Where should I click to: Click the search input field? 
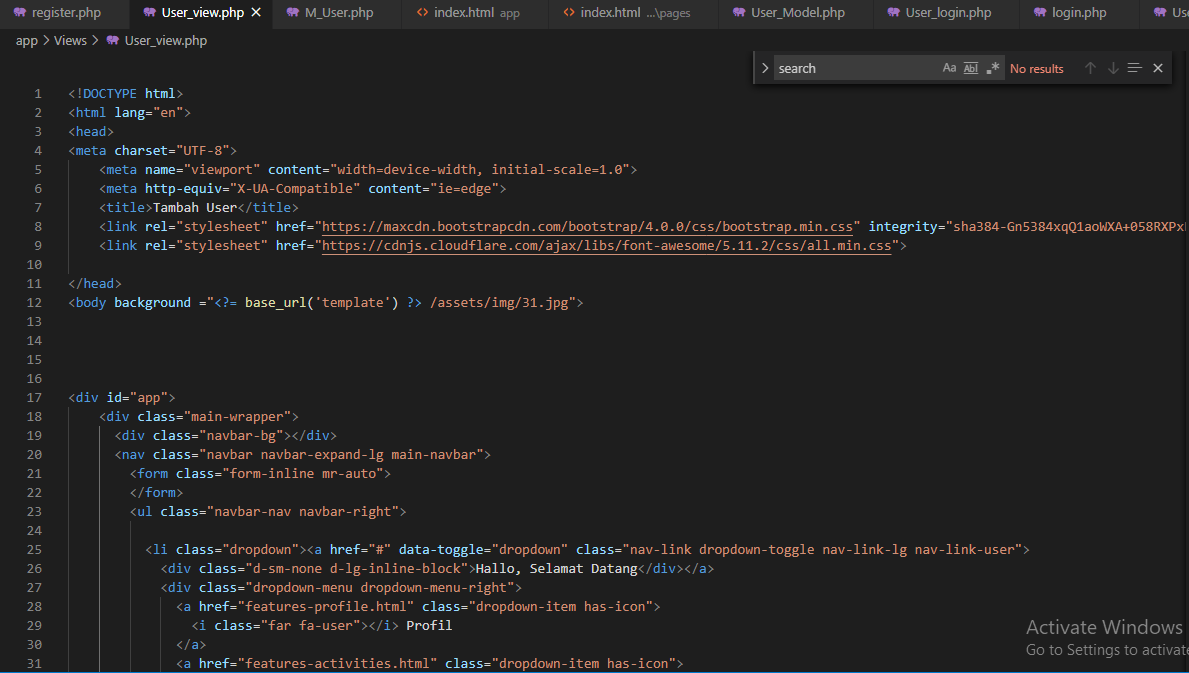pyautogui.click(x=857, y=68)
